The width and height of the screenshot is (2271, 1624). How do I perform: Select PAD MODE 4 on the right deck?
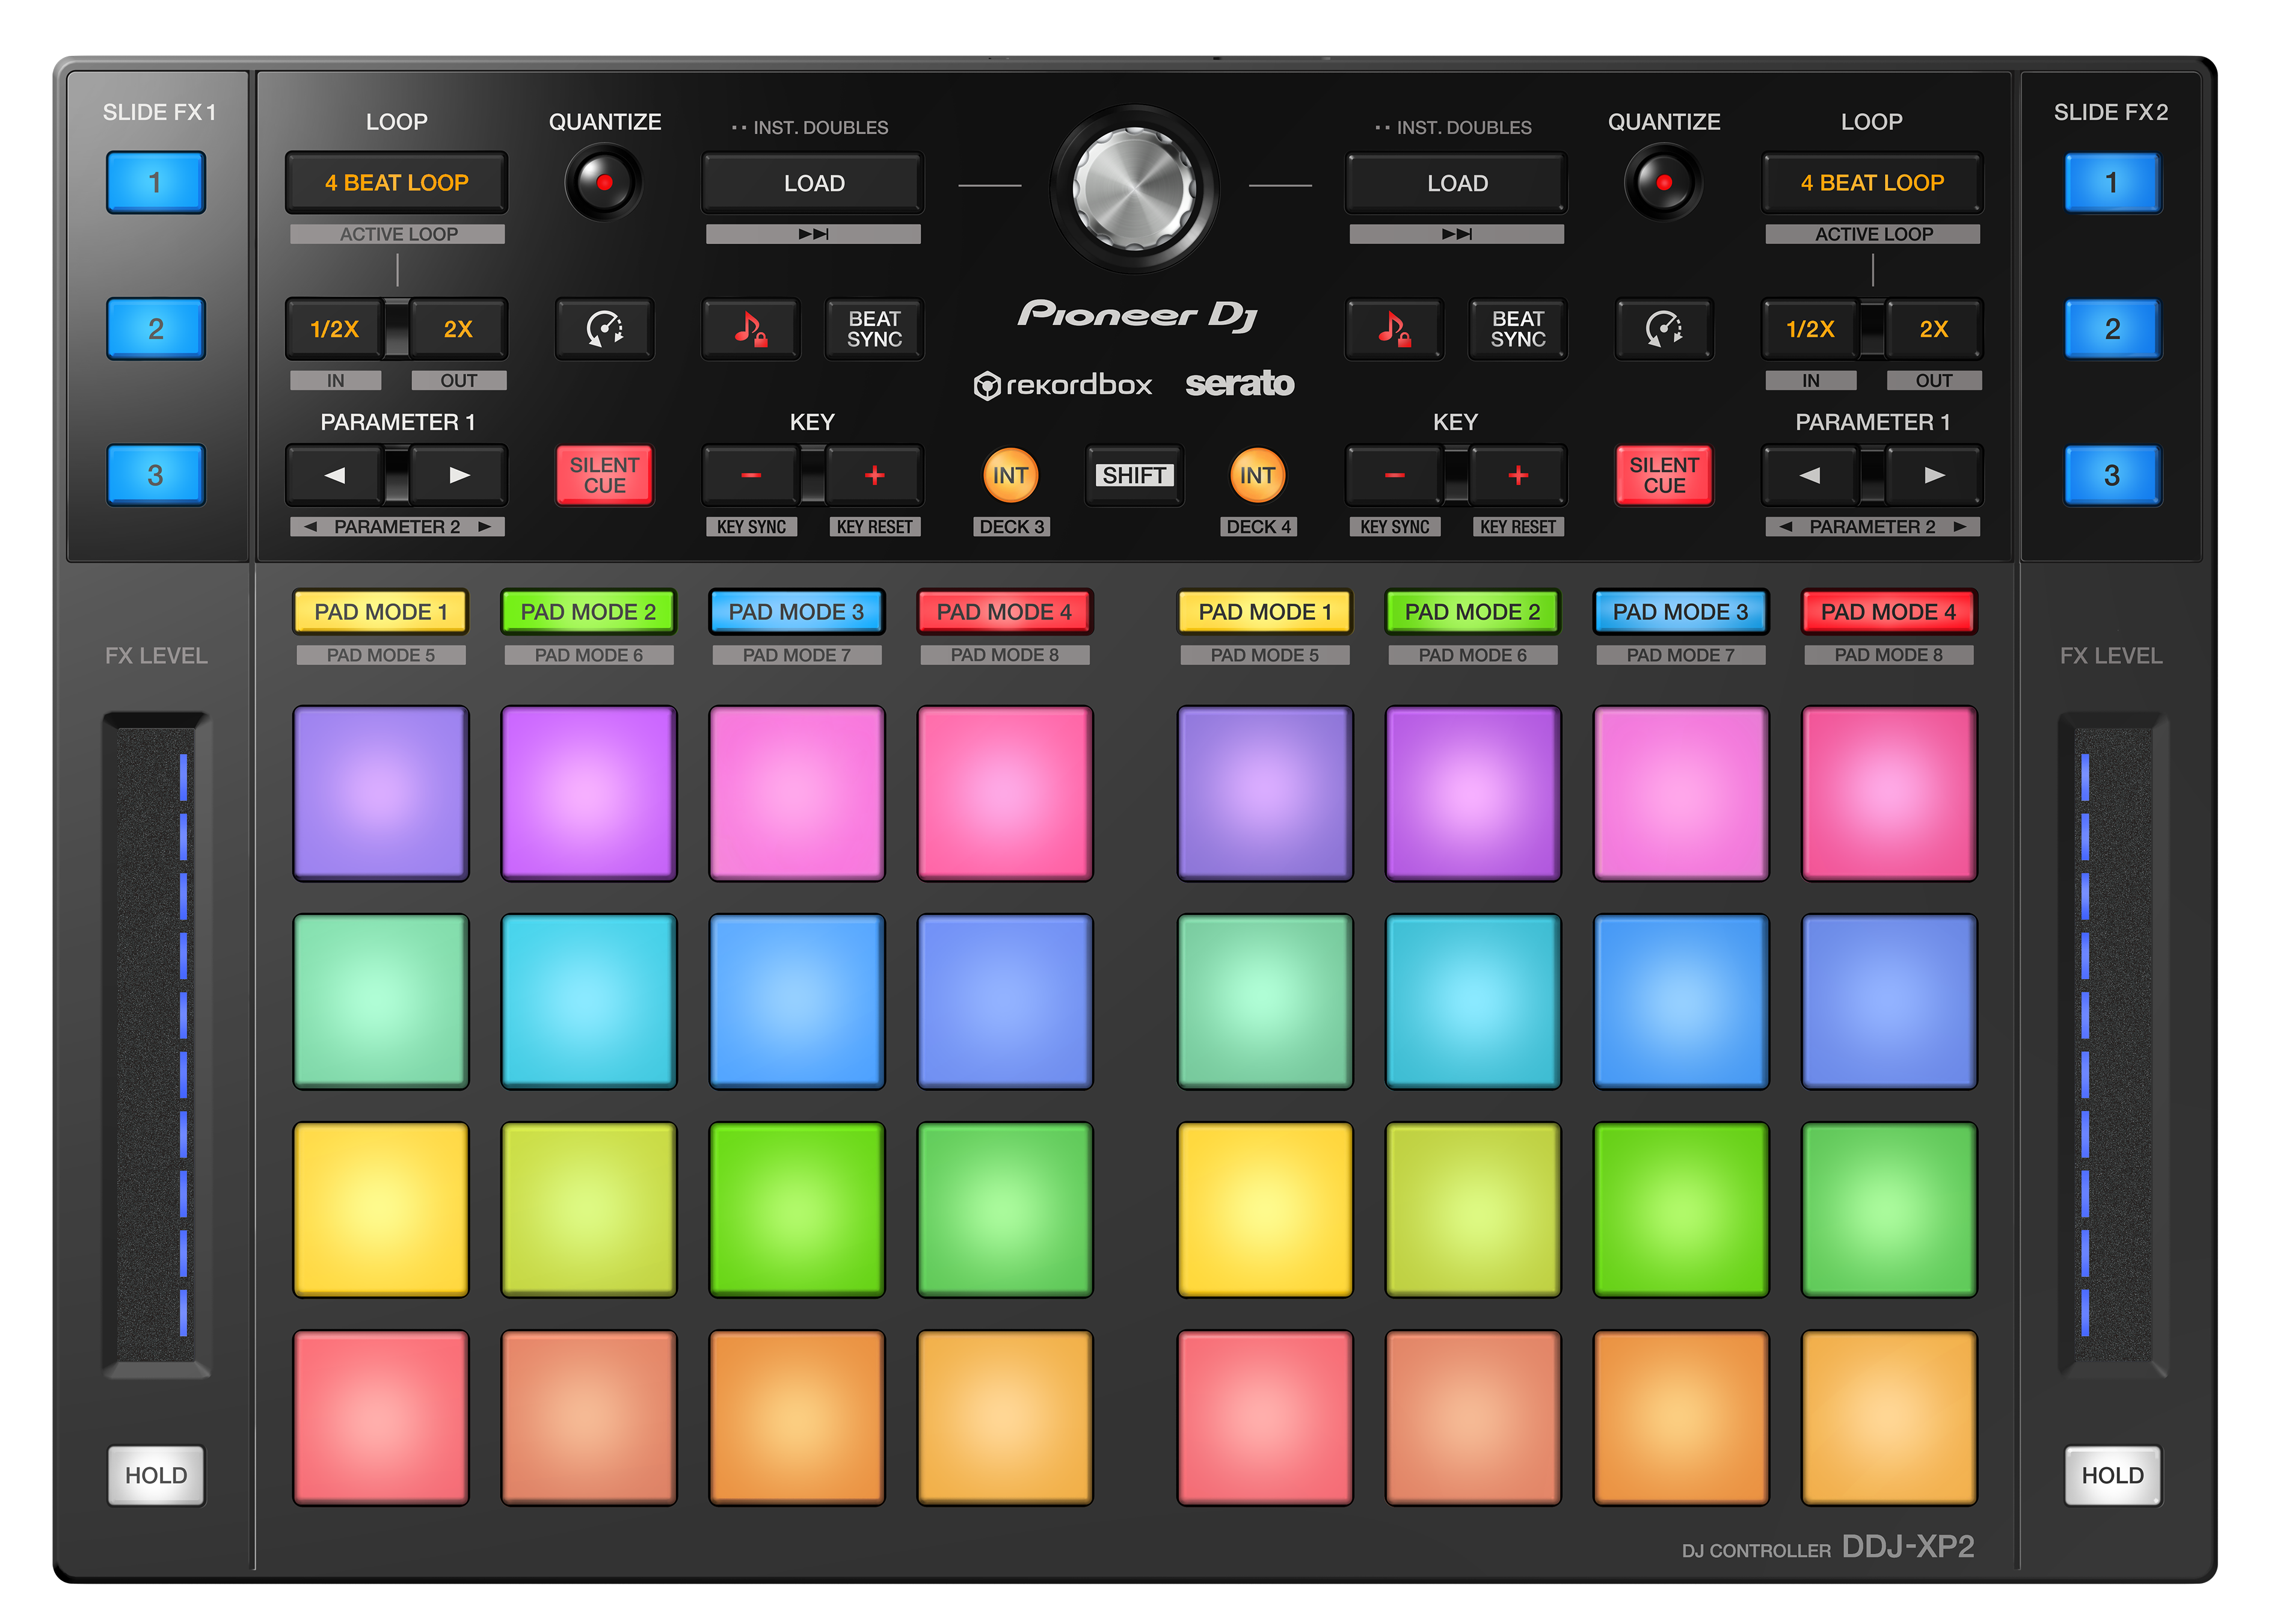pyautogui.click(x=1888, y=611)
